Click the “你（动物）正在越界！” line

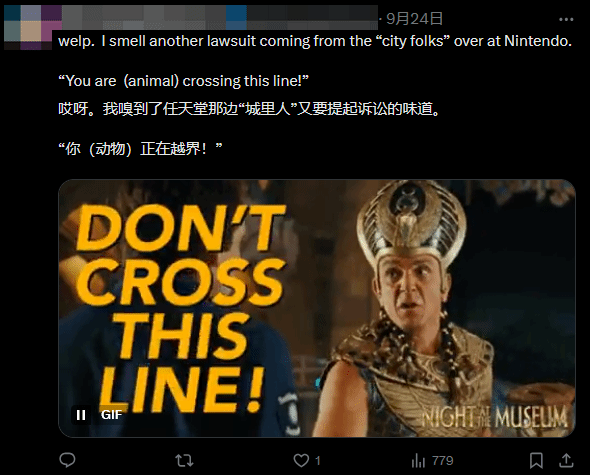(x=140, y=149)
